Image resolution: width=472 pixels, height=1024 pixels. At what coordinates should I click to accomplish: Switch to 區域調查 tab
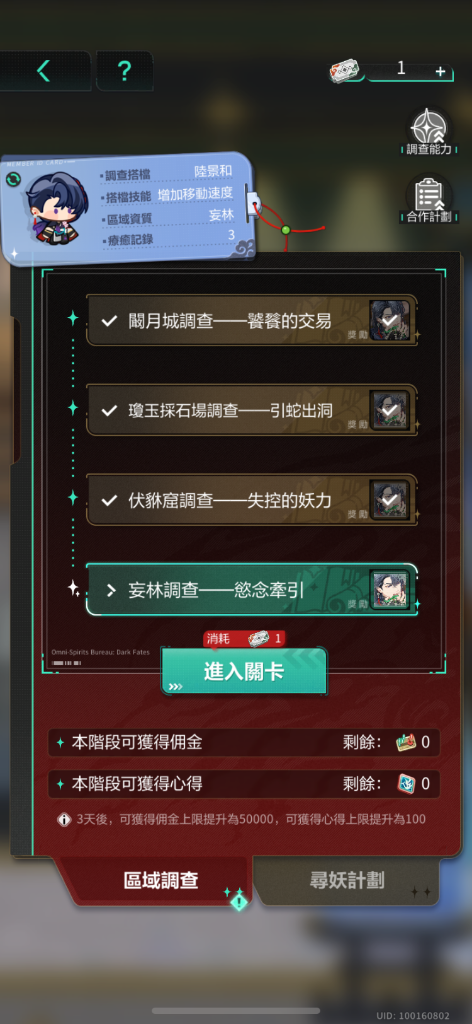pos(161,880)
